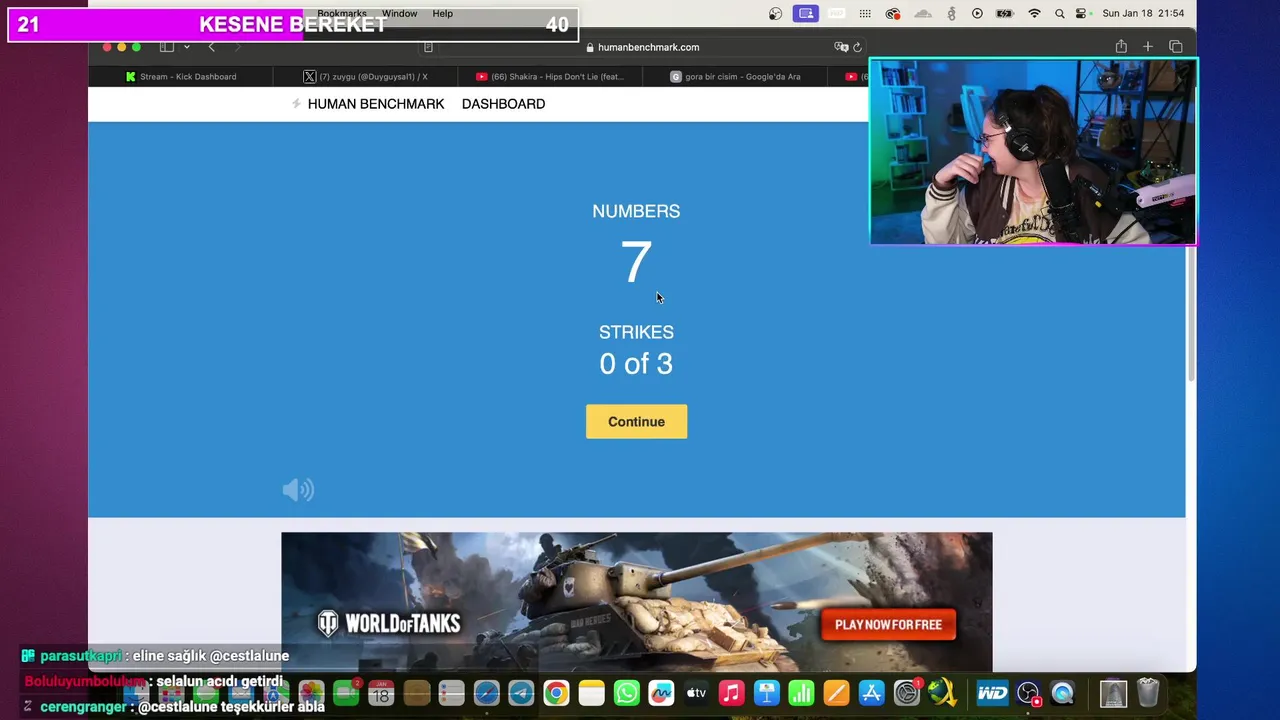Open Telegram from the Dock
This screenshot has width=1280, height=720.
(x=521, y=693)
